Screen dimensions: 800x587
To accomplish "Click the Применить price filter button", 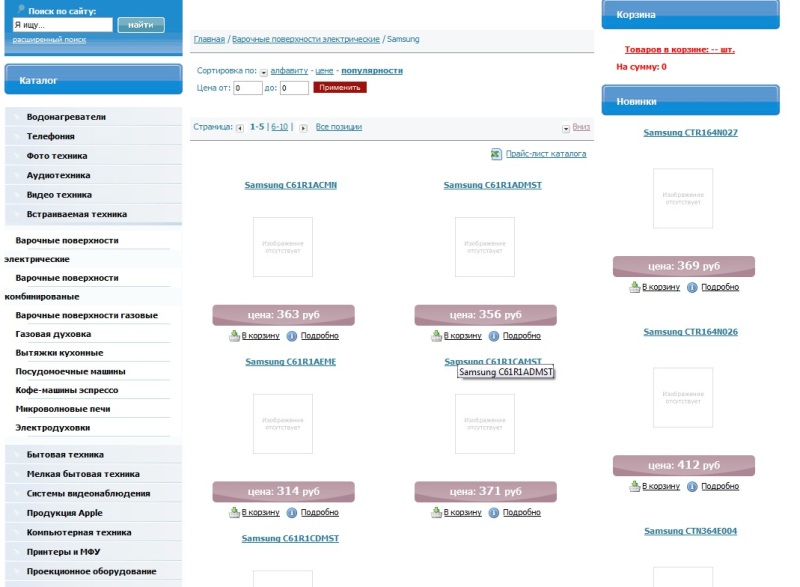I will pyautogui.click(x=340, y=87).
